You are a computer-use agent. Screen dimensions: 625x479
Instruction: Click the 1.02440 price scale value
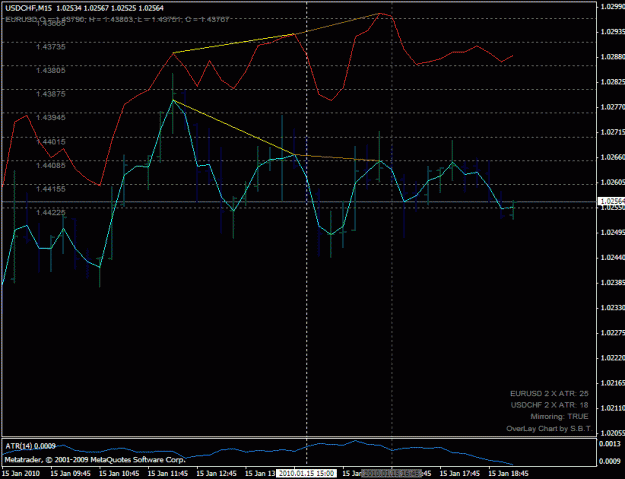point(612,257)
